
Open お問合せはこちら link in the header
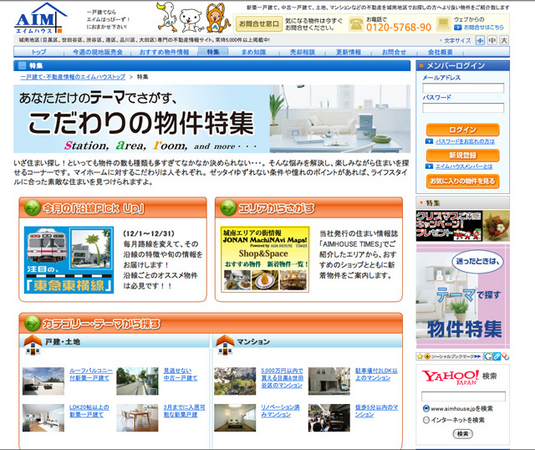coord(484,27)
